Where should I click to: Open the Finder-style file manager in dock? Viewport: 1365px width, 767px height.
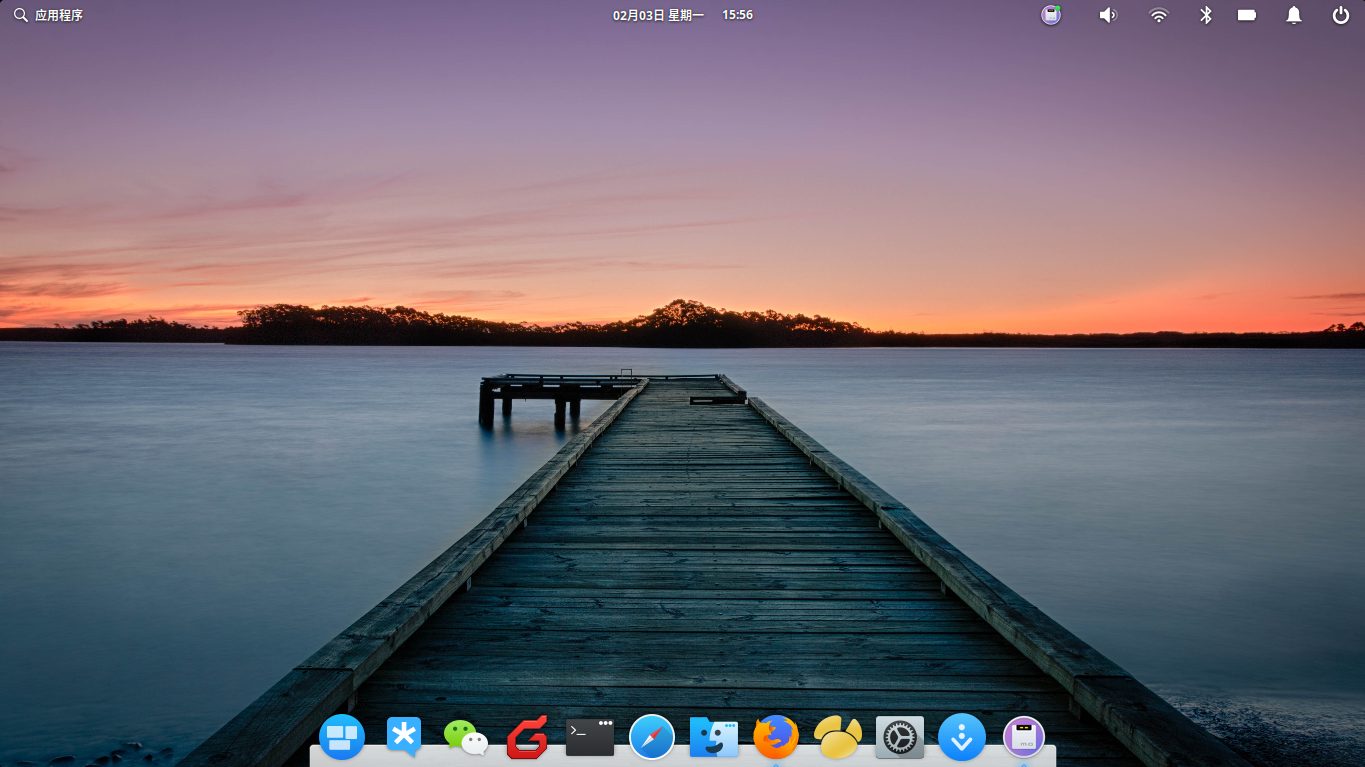coord(714,738)
